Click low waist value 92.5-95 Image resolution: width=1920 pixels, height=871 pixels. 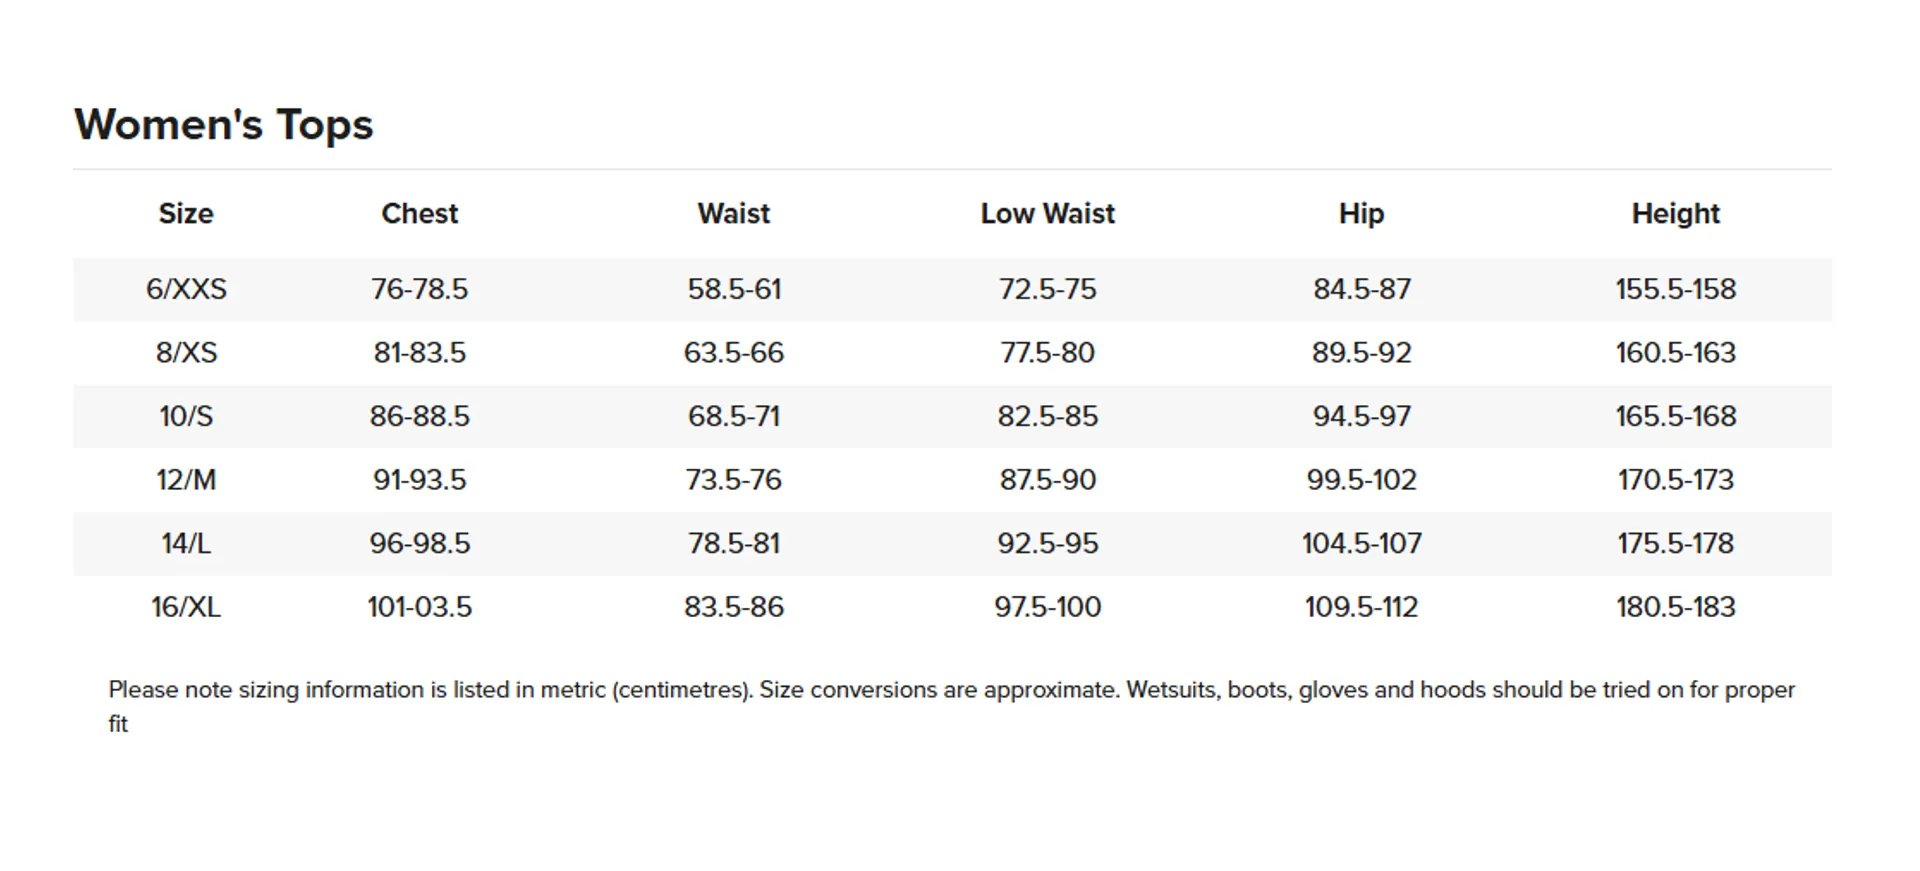(1047, 543)
